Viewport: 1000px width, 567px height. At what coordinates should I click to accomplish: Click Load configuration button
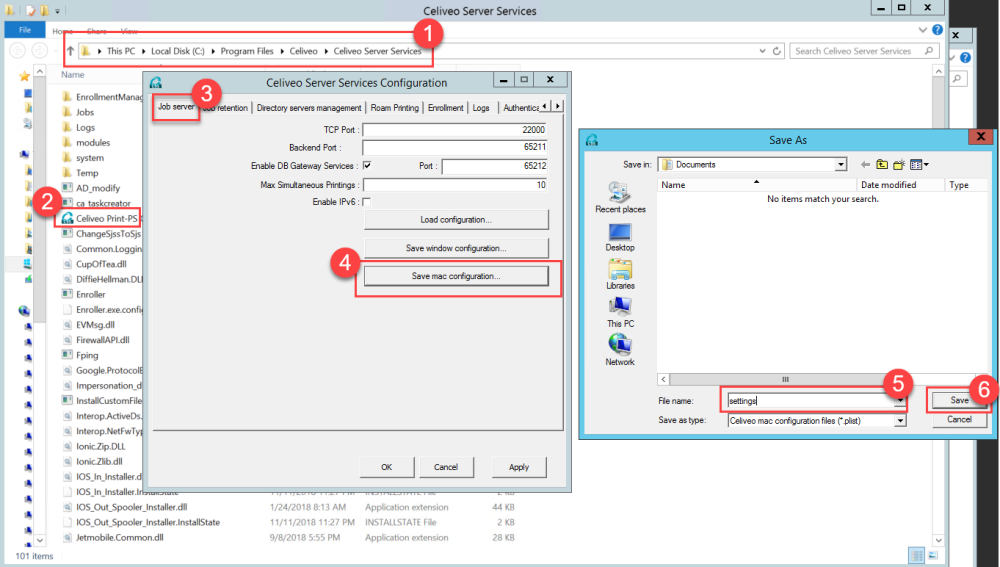pyautogui.click(x=455, y=219)
